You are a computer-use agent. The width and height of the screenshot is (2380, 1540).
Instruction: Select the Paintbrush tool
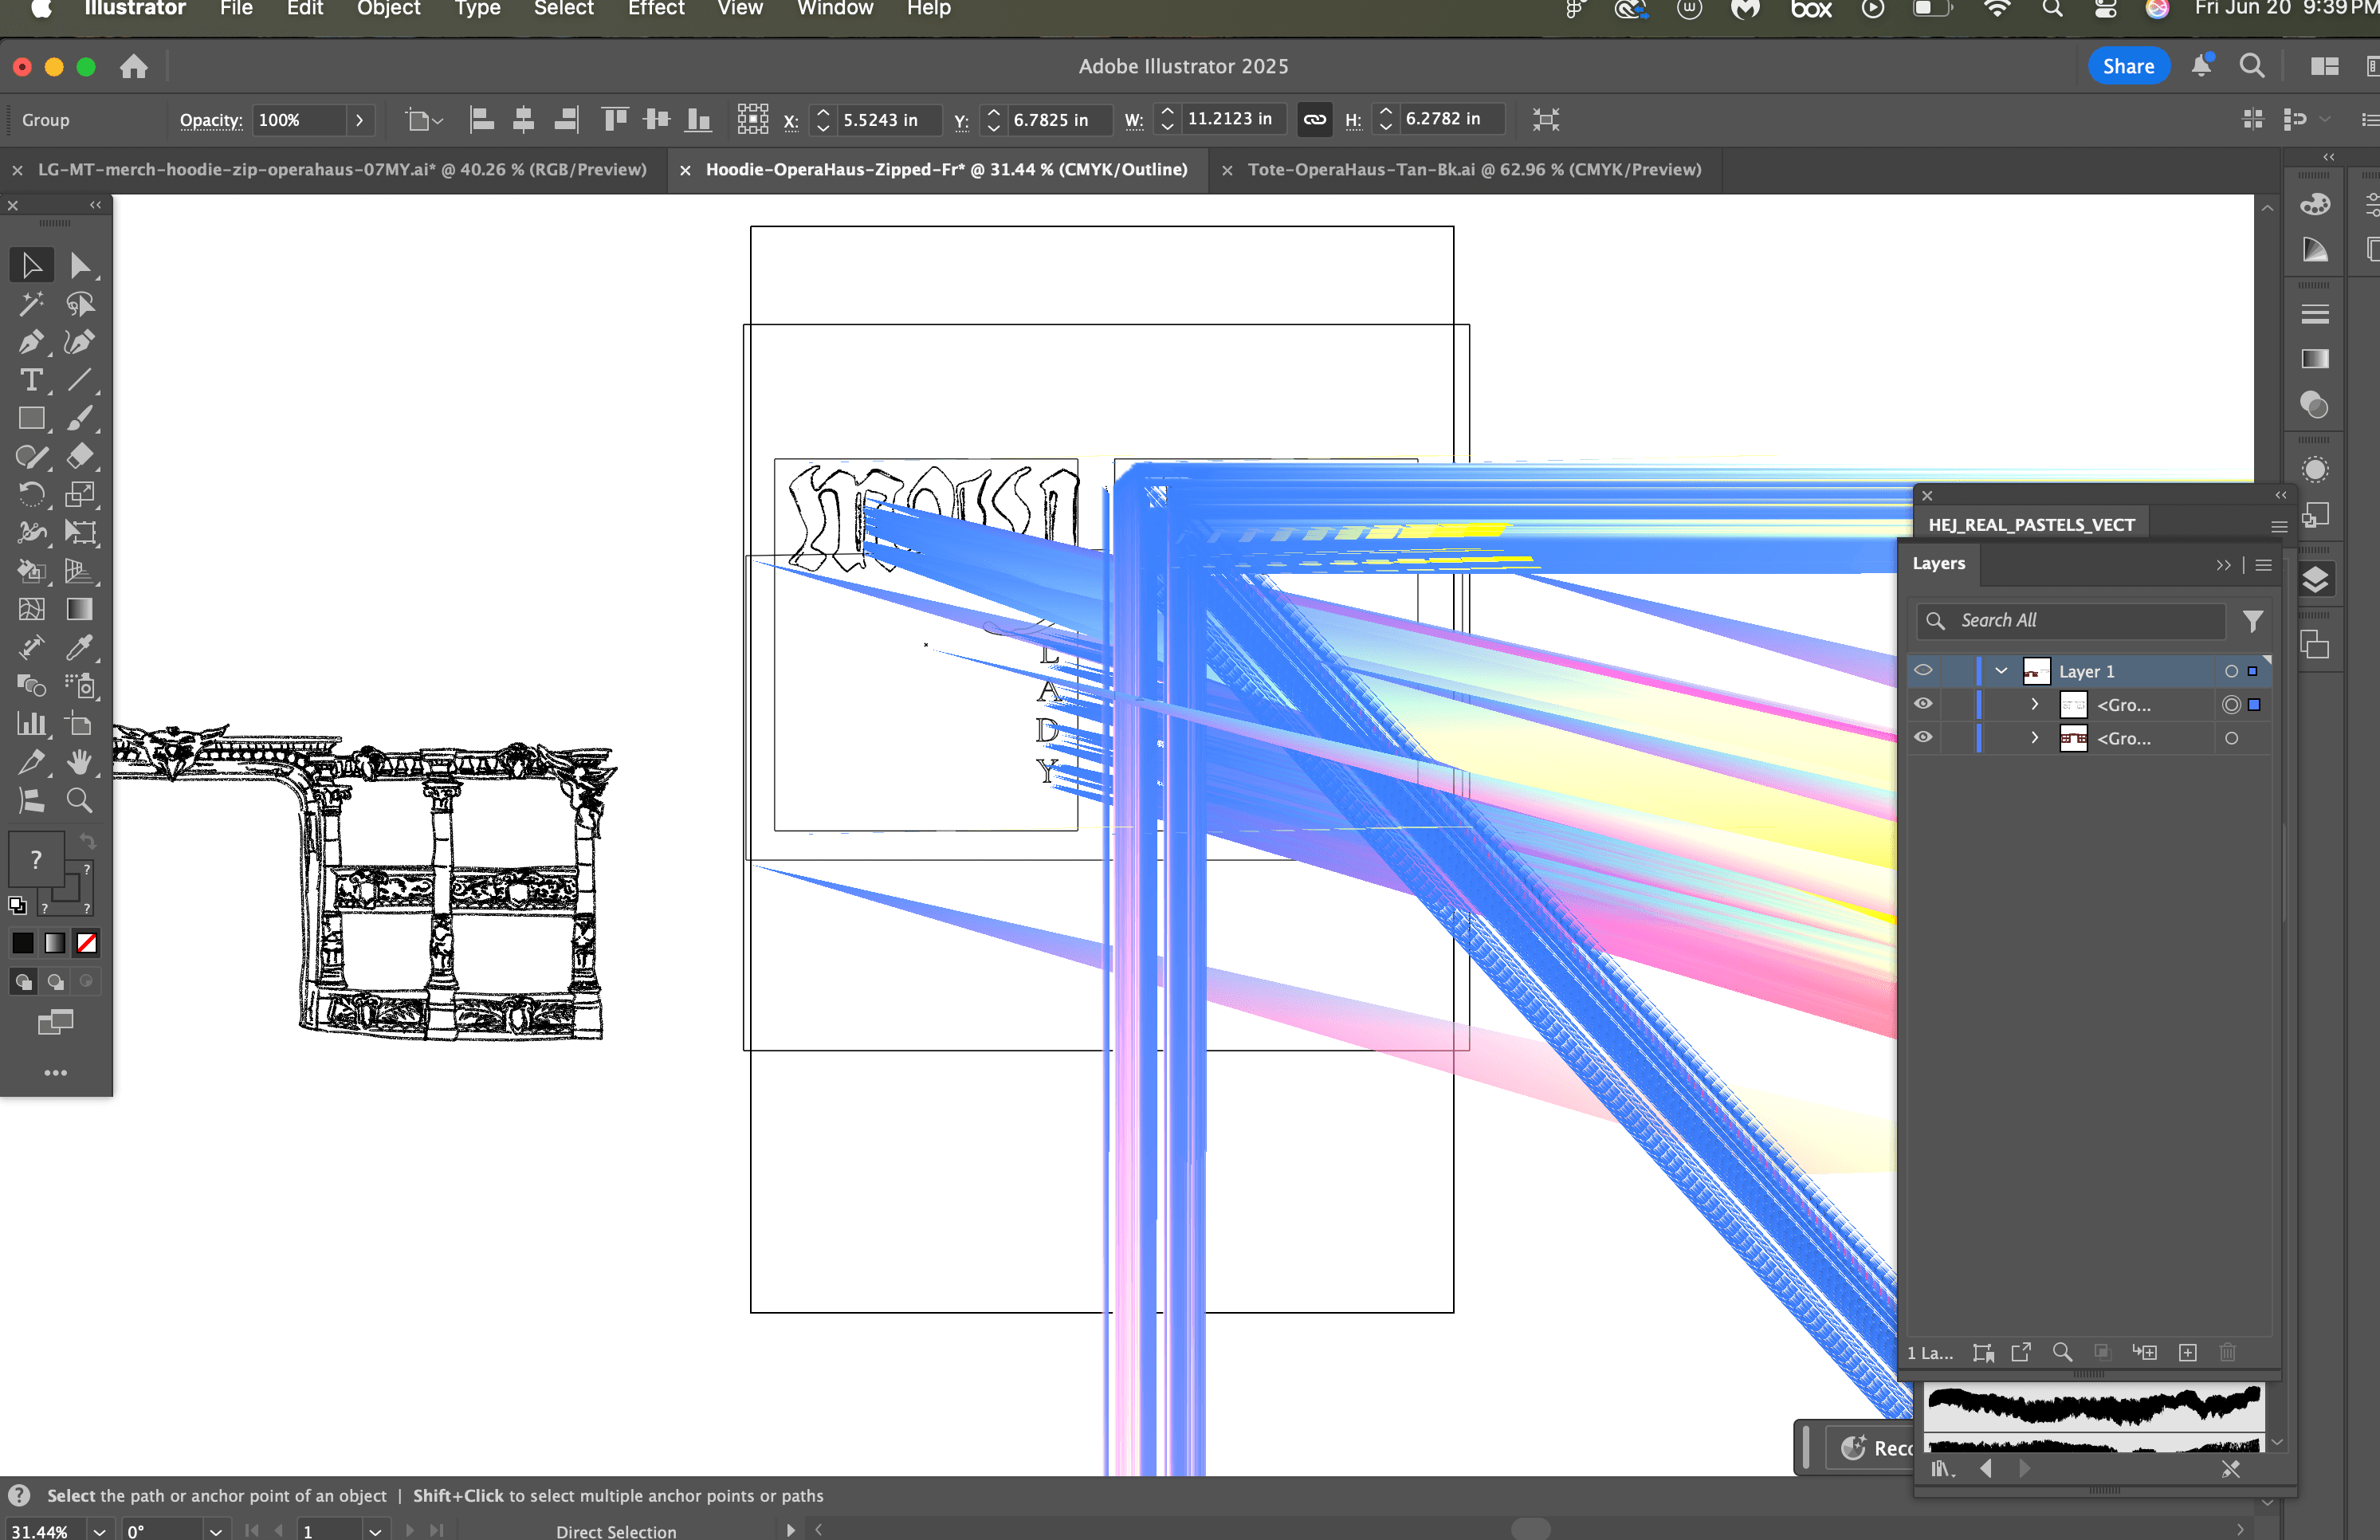pos(80,418)
